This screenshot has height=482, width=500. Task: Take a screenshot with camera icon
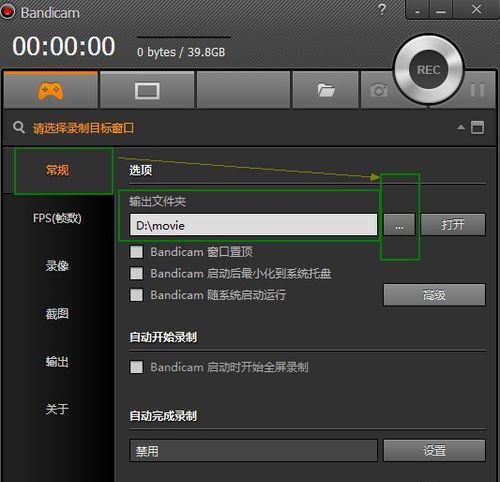[379, 90]
